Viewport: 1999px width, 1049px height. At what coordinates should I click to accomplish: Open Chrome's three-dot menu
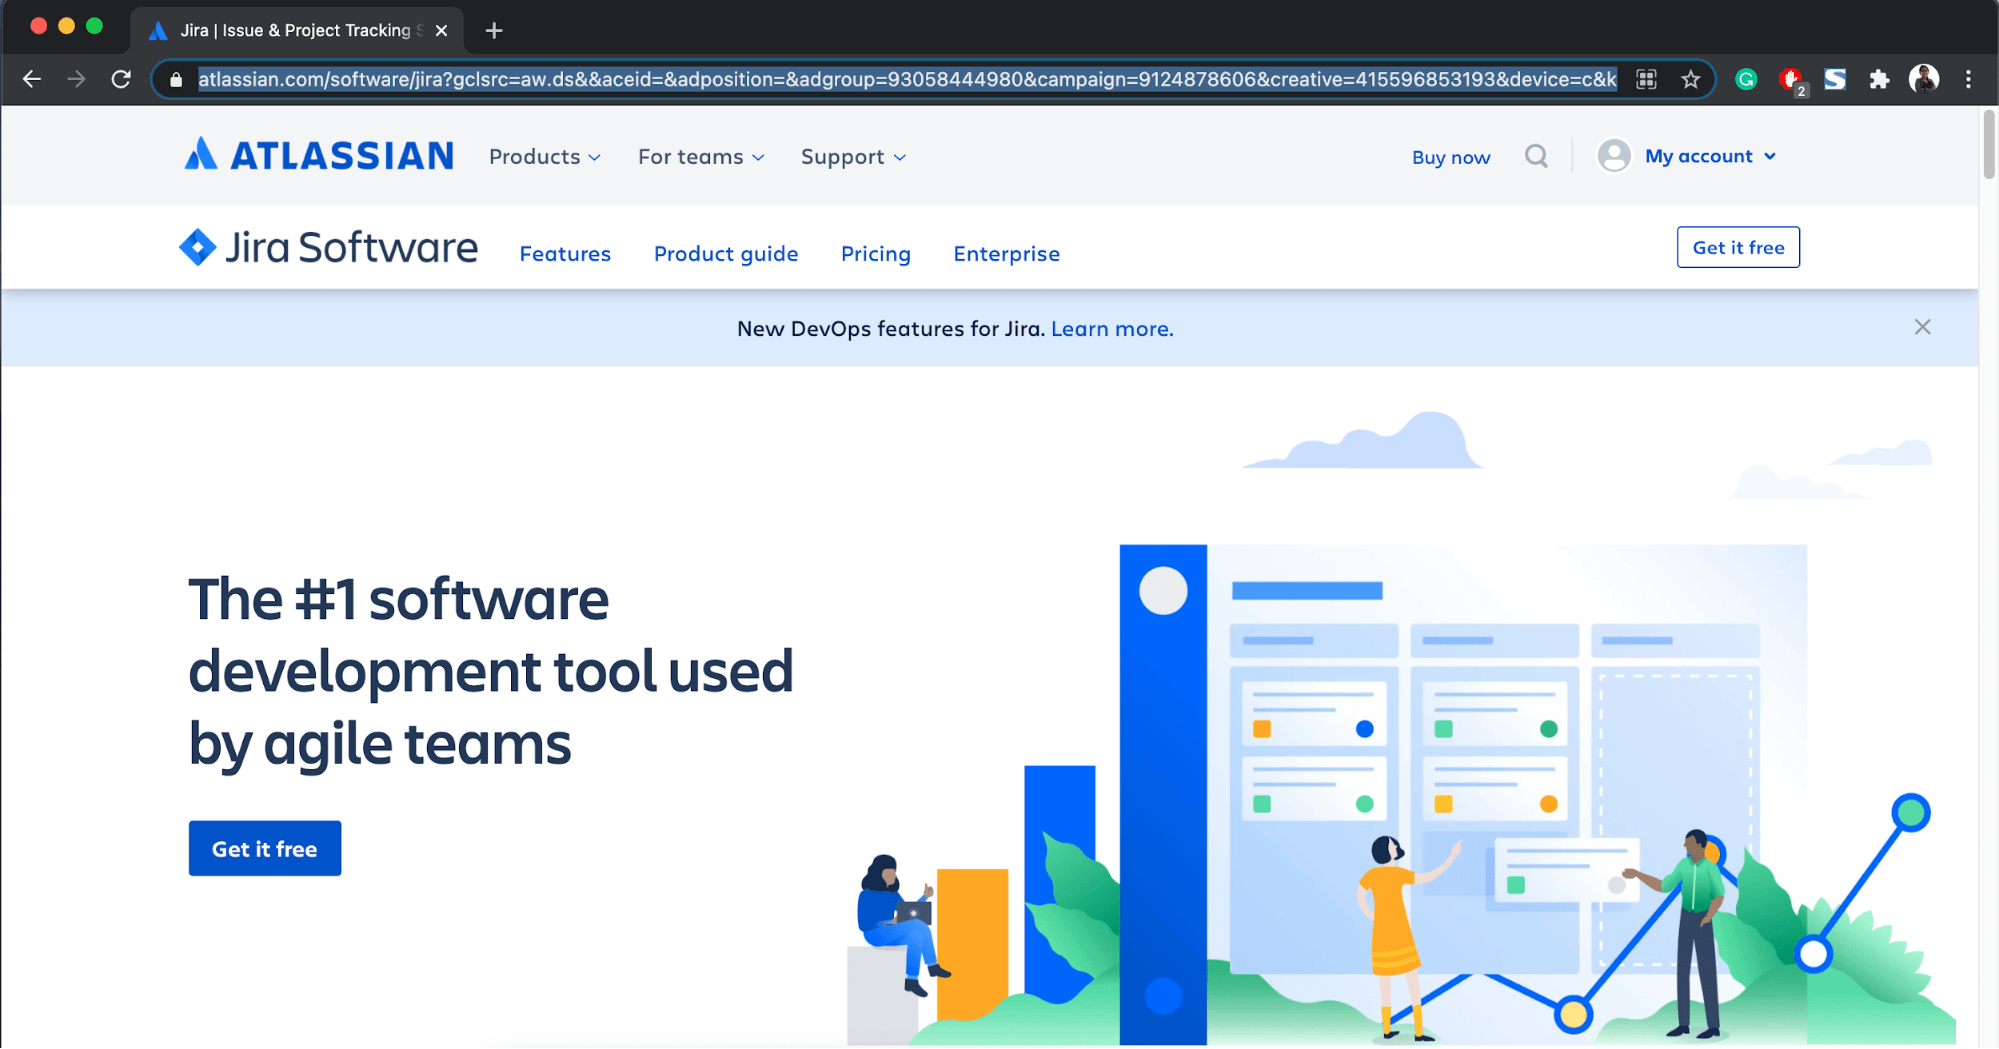pos(1968,80)
